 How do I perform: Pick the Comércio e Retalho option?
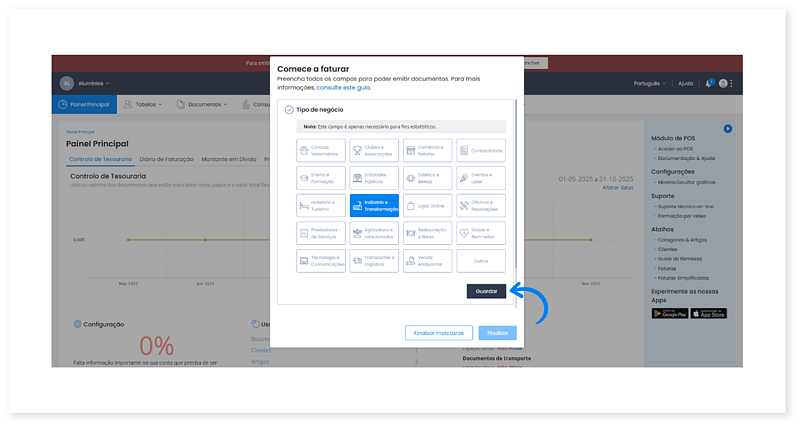(427, 150)
